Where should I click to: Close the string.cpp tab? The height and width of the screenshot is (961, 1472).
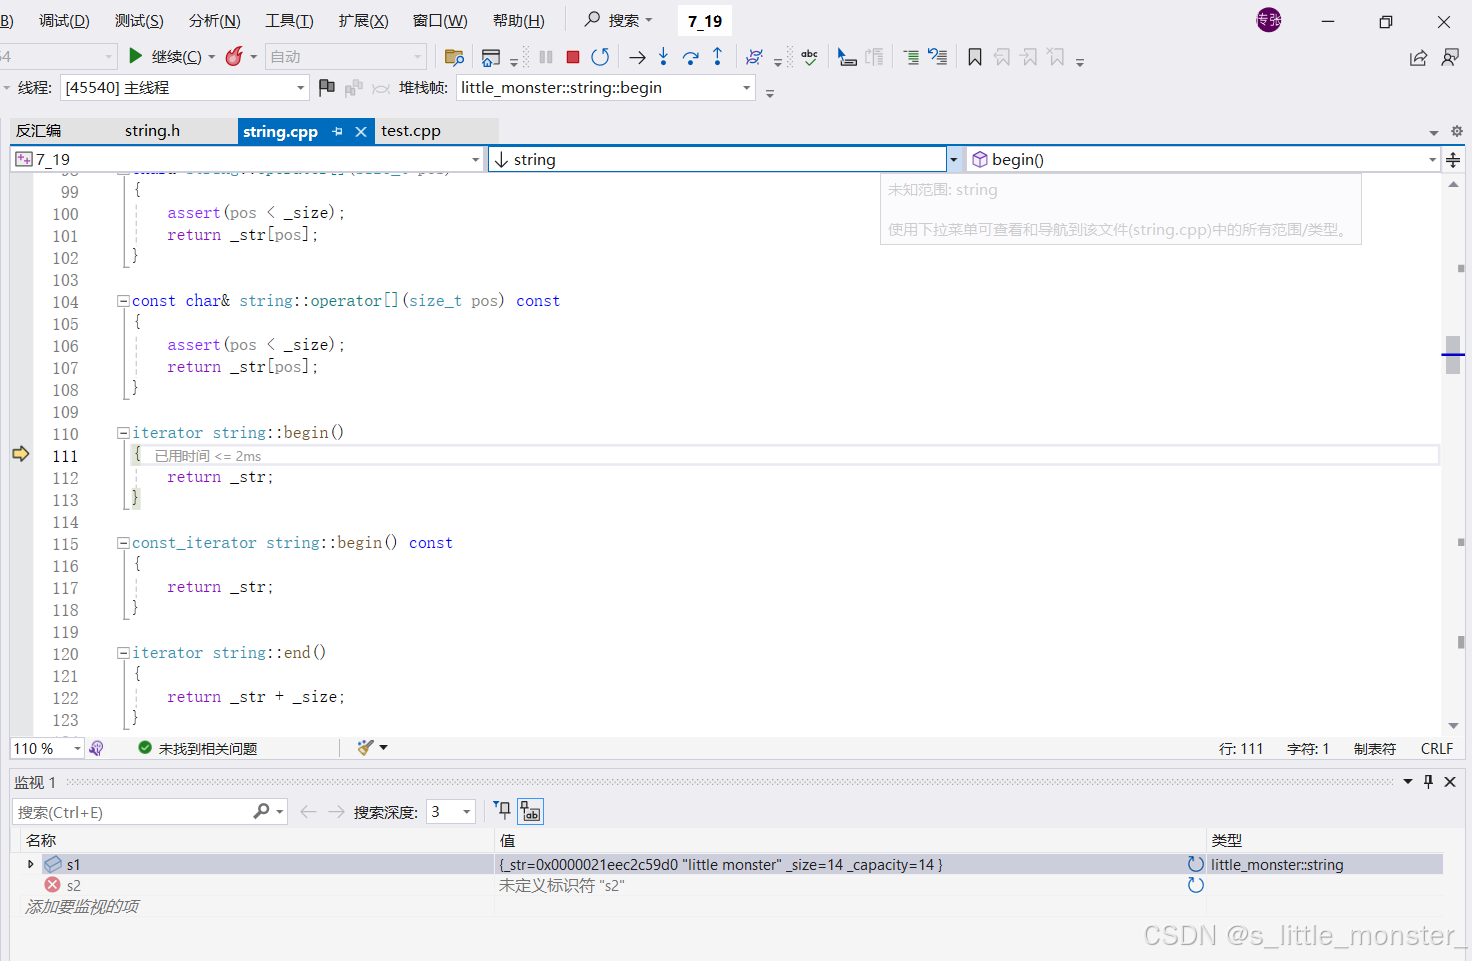click(361, 131)
